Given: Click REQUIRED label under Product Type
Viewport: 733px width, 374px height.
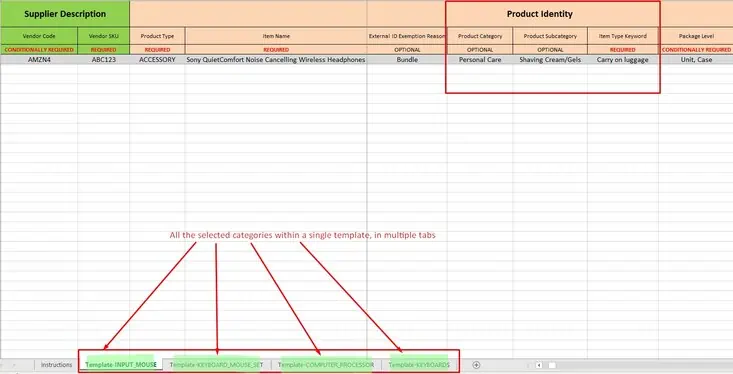Looking at the screenshot, I should click(x=157, y=50).
